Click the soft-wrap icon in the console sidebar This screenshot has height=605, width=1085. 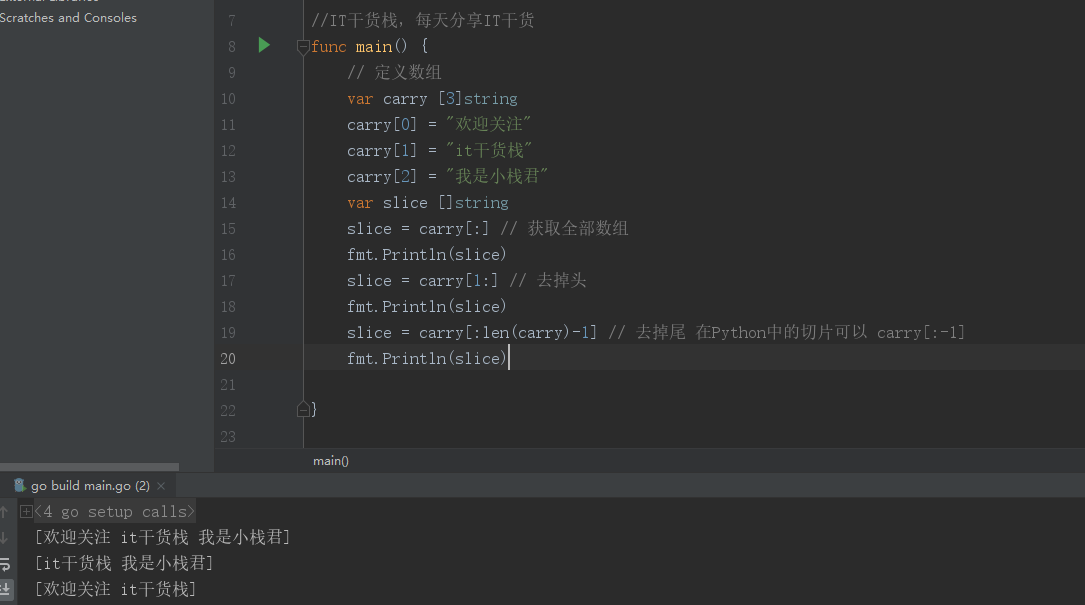[7, 563]
